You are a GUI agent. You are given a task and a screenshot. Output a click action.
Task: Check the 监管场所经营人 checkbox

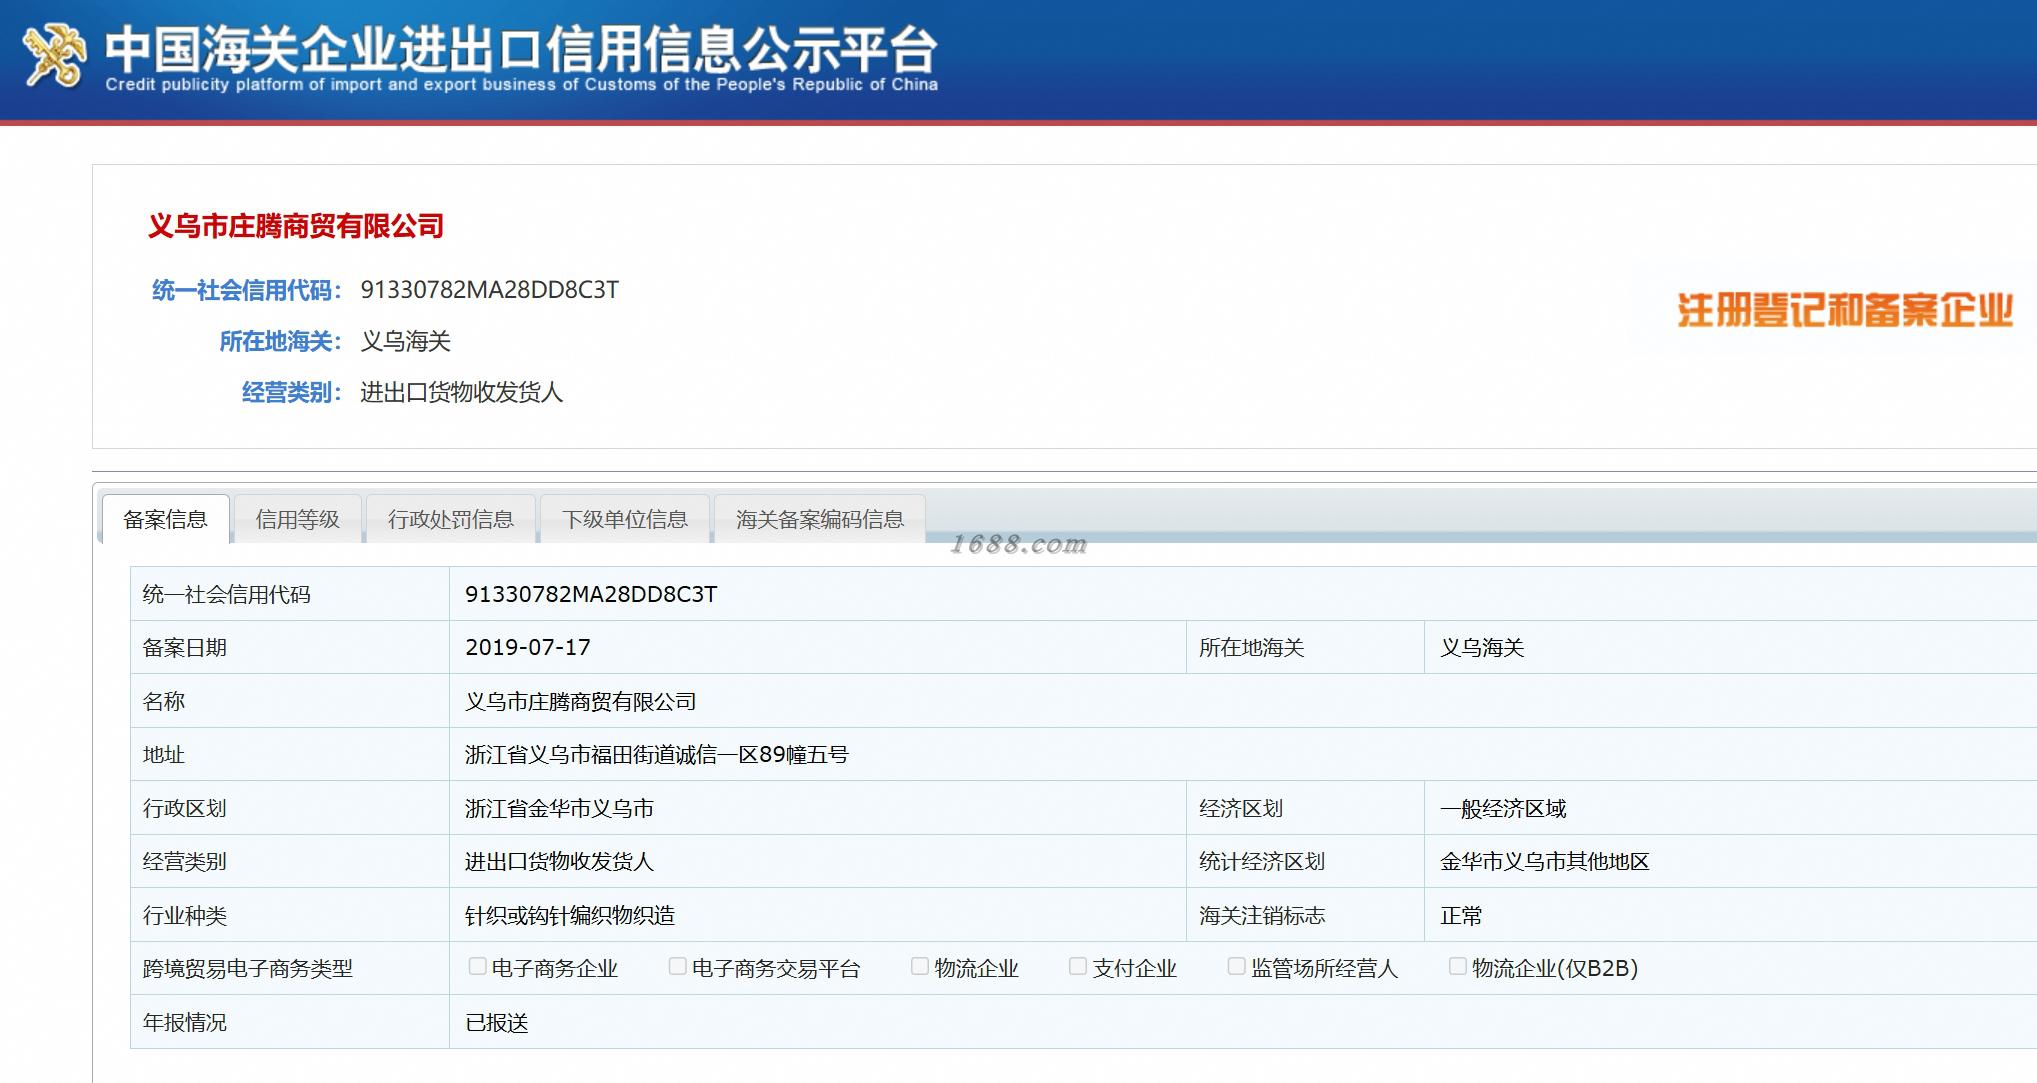coord(1236,966)
